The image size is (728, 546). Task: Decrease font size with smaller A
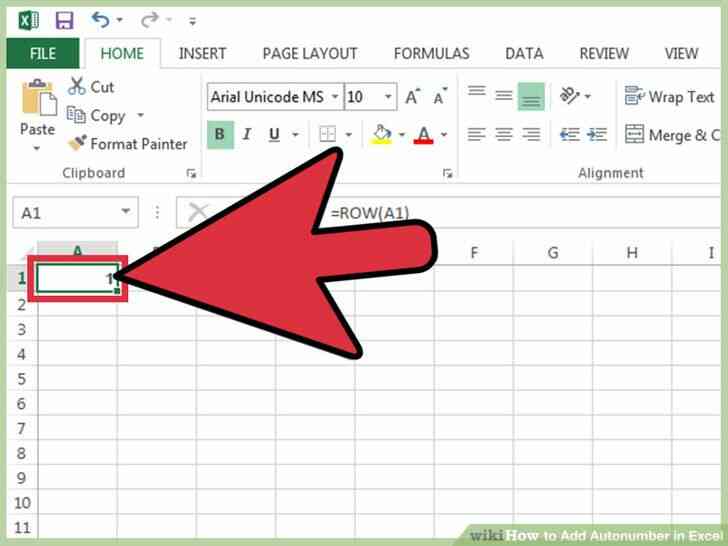tap(440, 97)
